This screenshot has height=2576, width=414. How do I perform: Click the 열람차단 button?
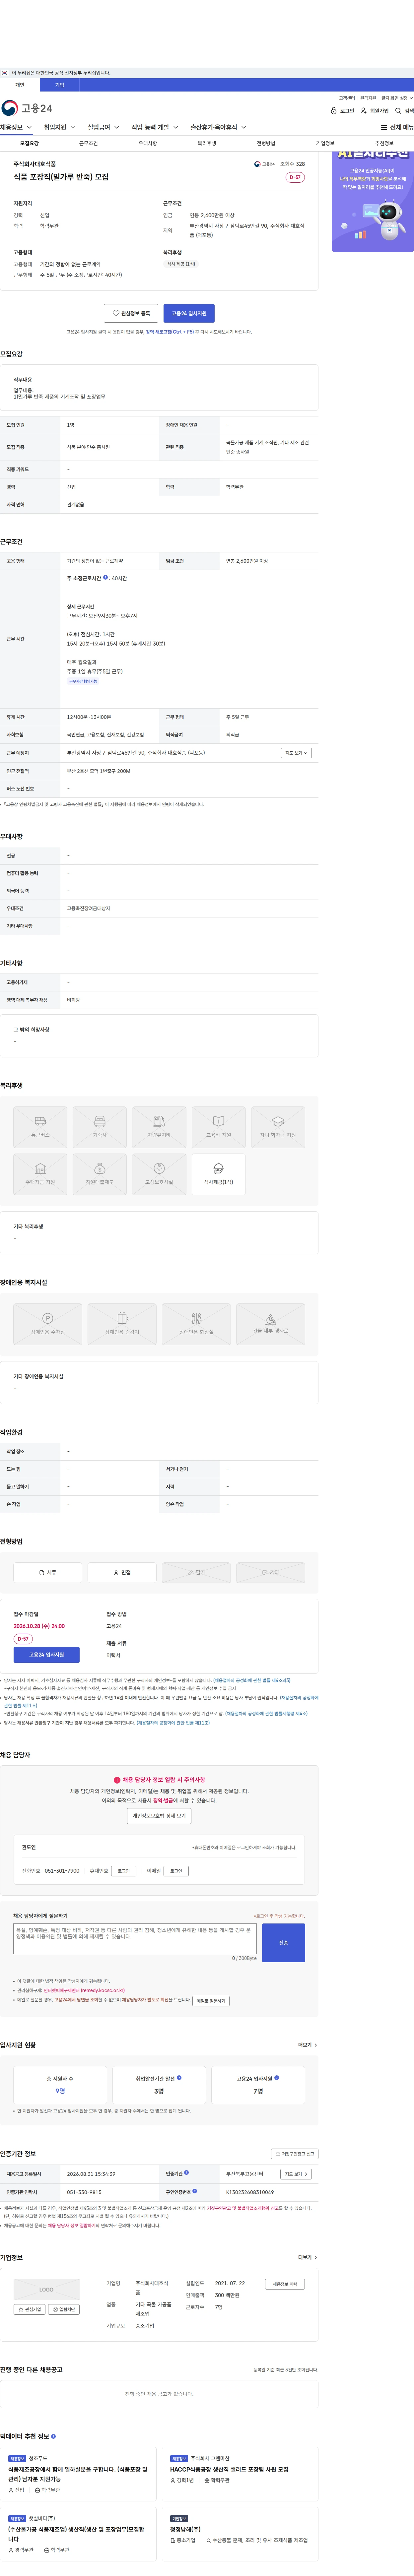pyautogui.click(x=64, y=2309)
